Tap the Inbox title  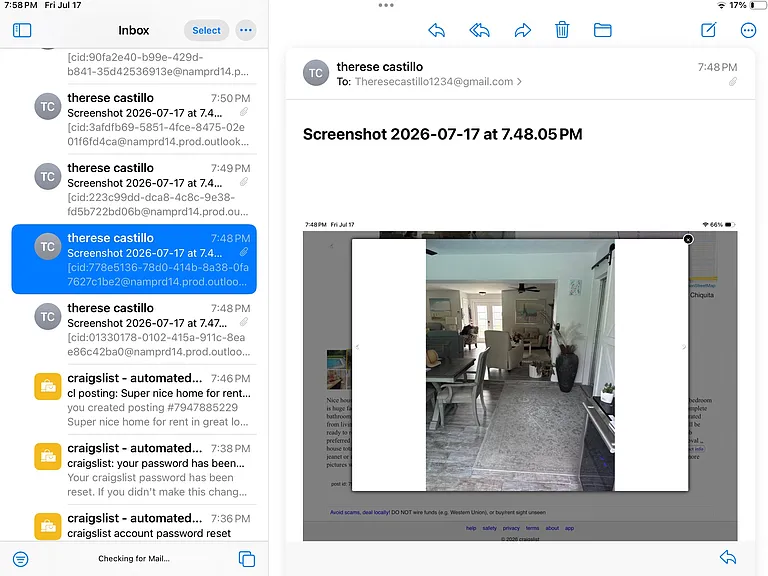(x=133, y=30)
